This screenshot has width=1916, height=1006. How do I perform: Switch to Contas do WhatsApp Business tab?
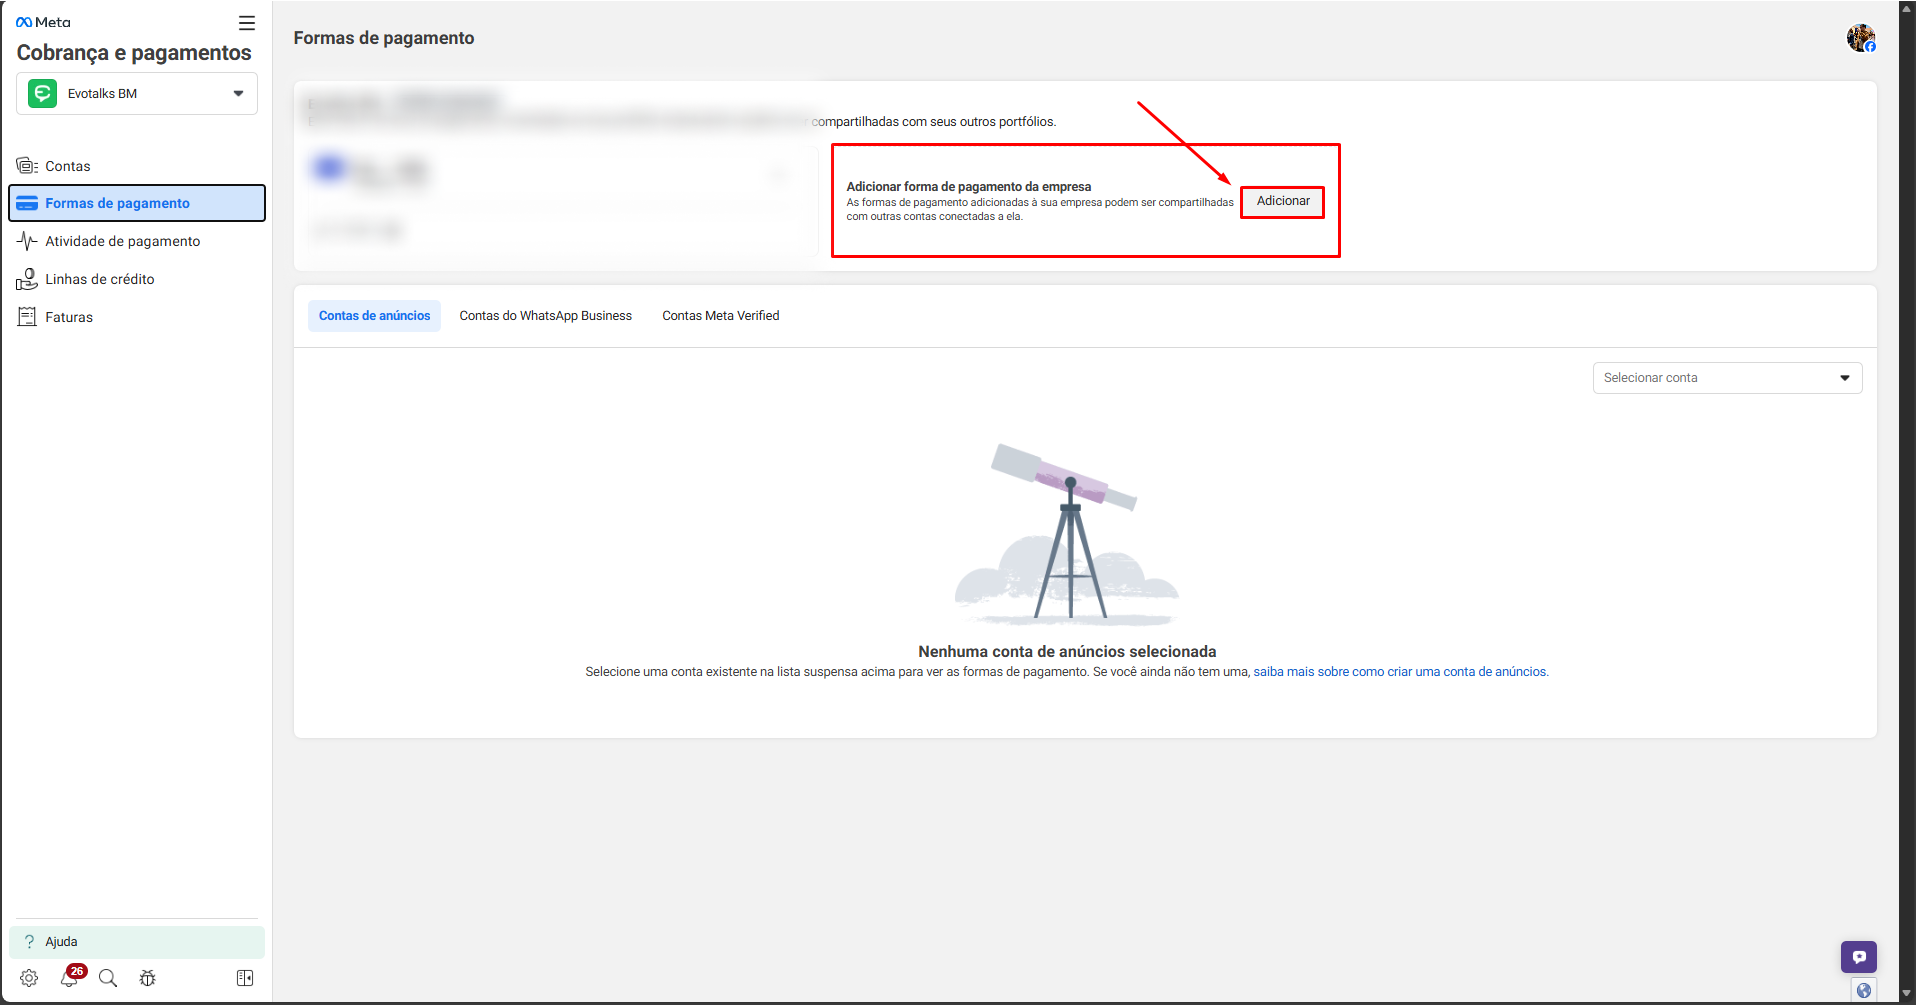coord(545,316)
